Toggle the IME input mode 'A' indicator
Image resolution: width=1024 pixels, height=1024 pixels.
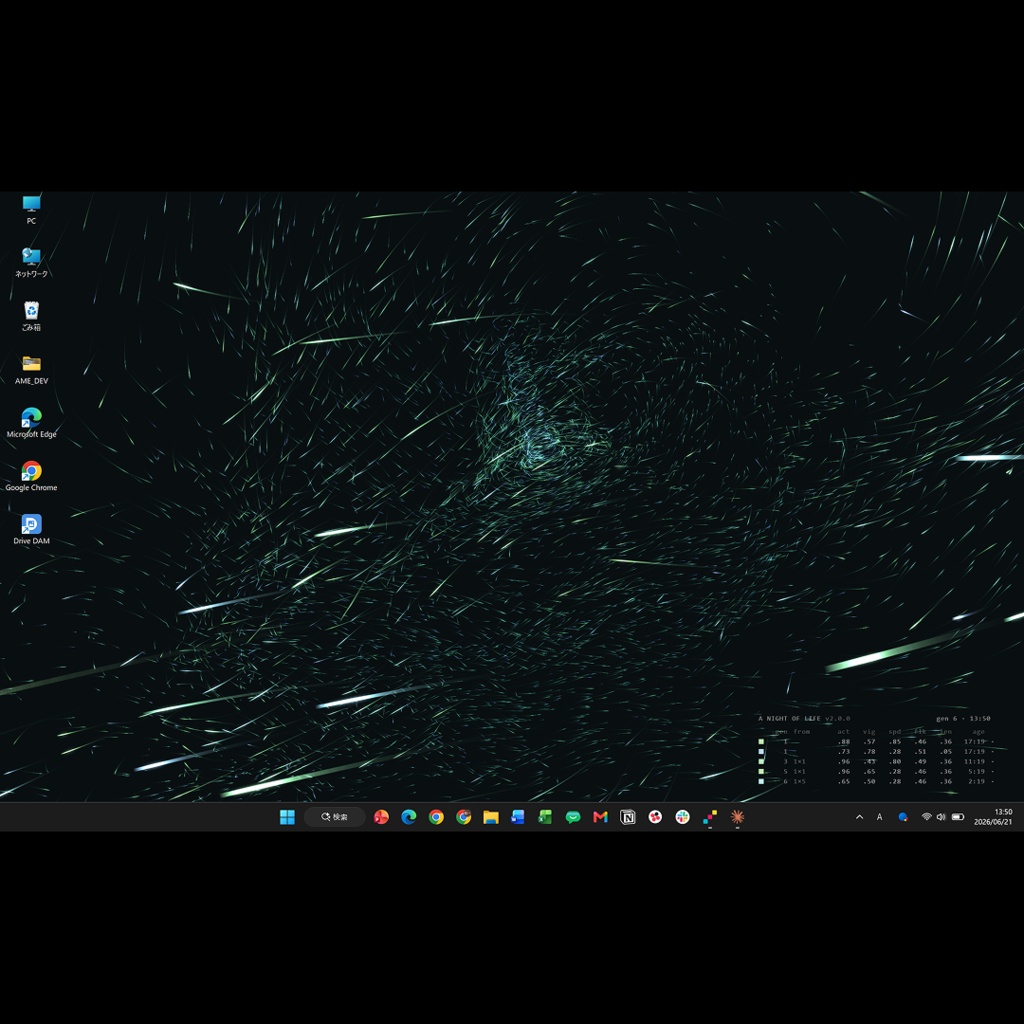pos(880,817)
